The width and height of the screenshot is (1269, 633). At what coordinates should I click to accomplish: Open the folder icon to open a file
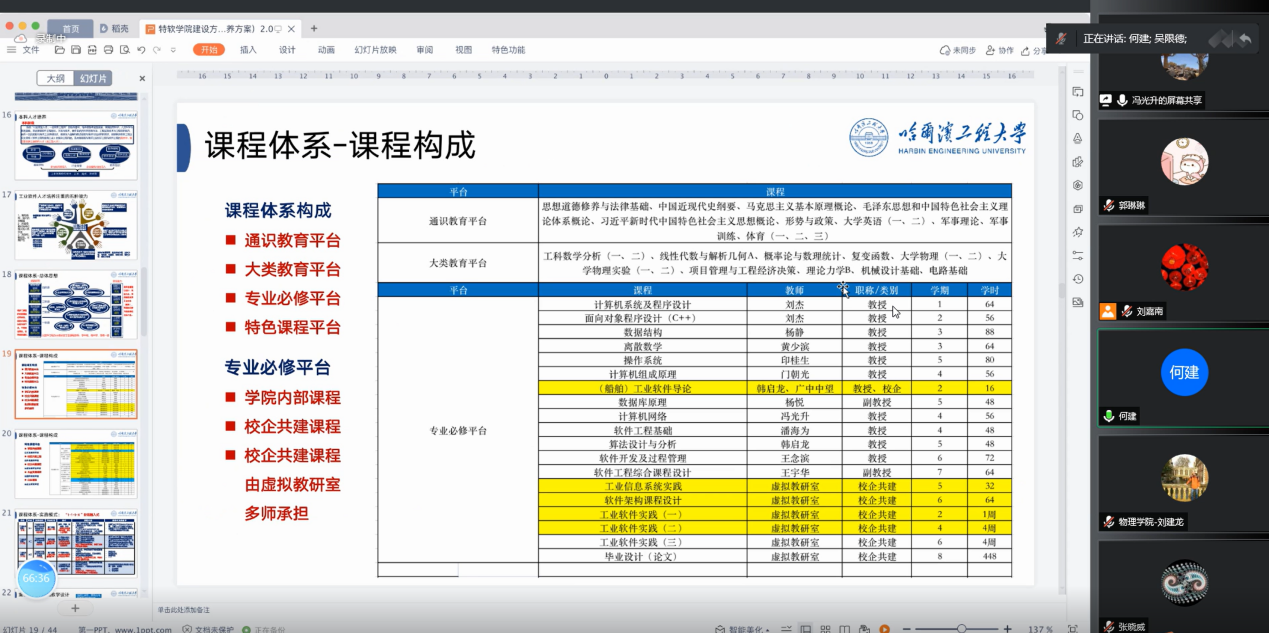[61, 49]
